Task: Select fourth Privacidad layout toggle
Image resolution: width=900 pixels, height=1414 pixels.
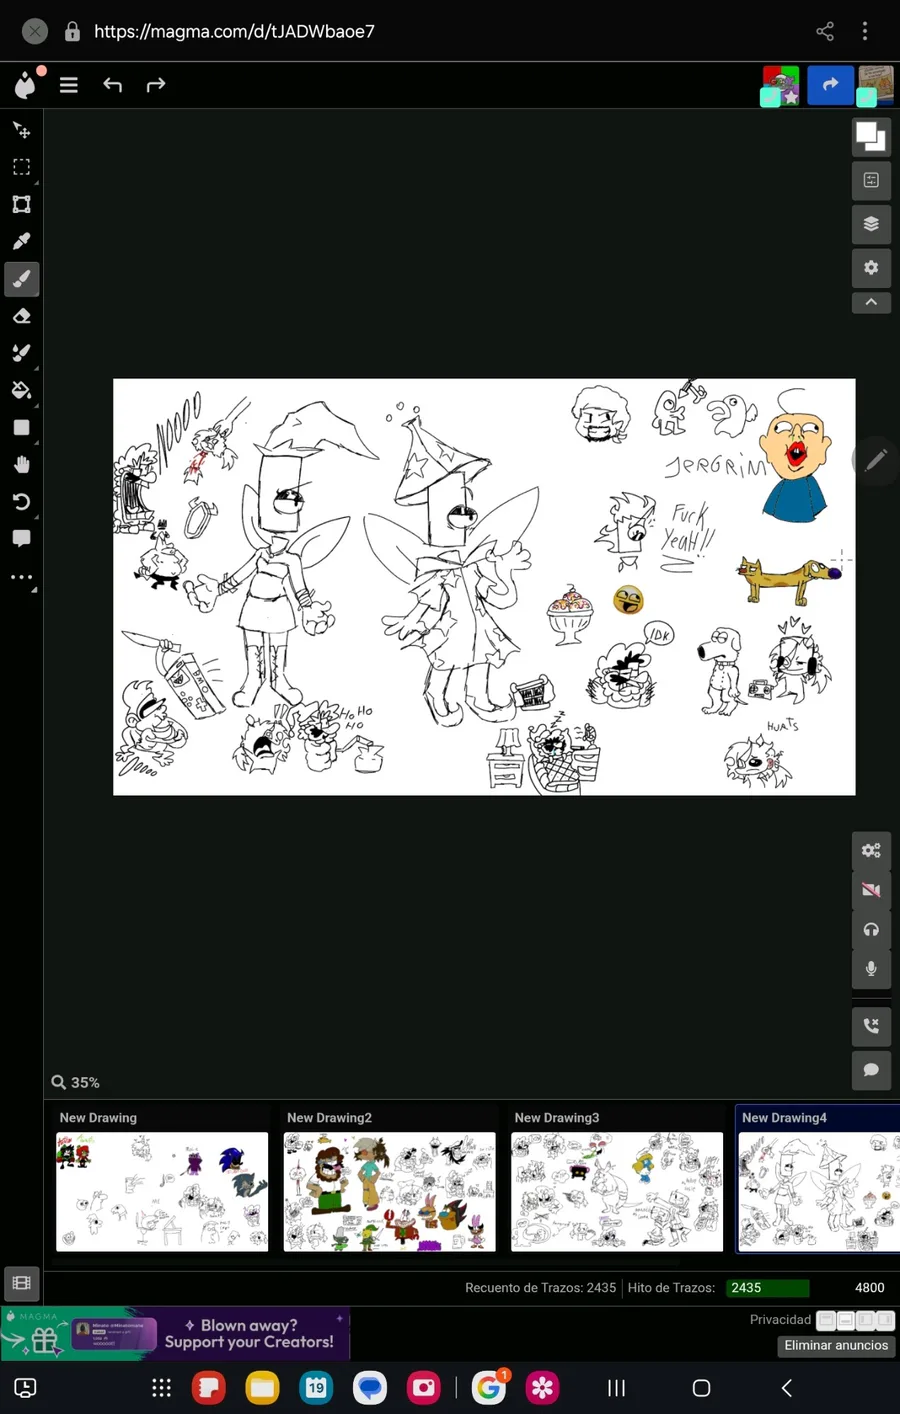Action: pyautogui.click(x=885, y=1320)
